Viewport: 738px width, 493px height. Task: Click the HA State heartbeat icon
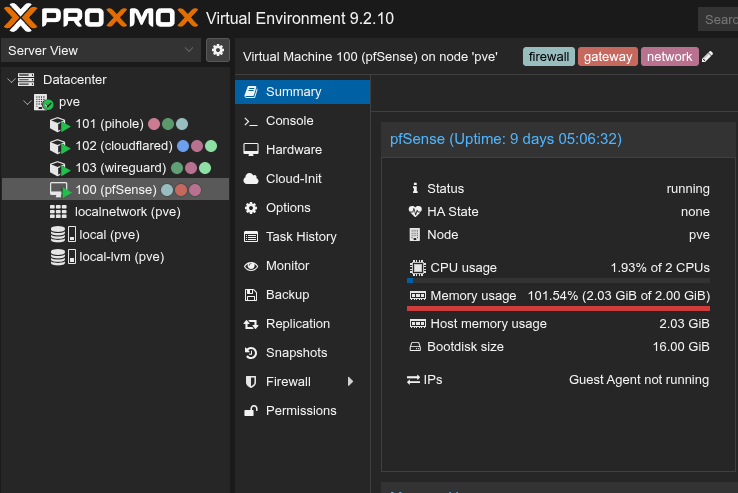415,211
